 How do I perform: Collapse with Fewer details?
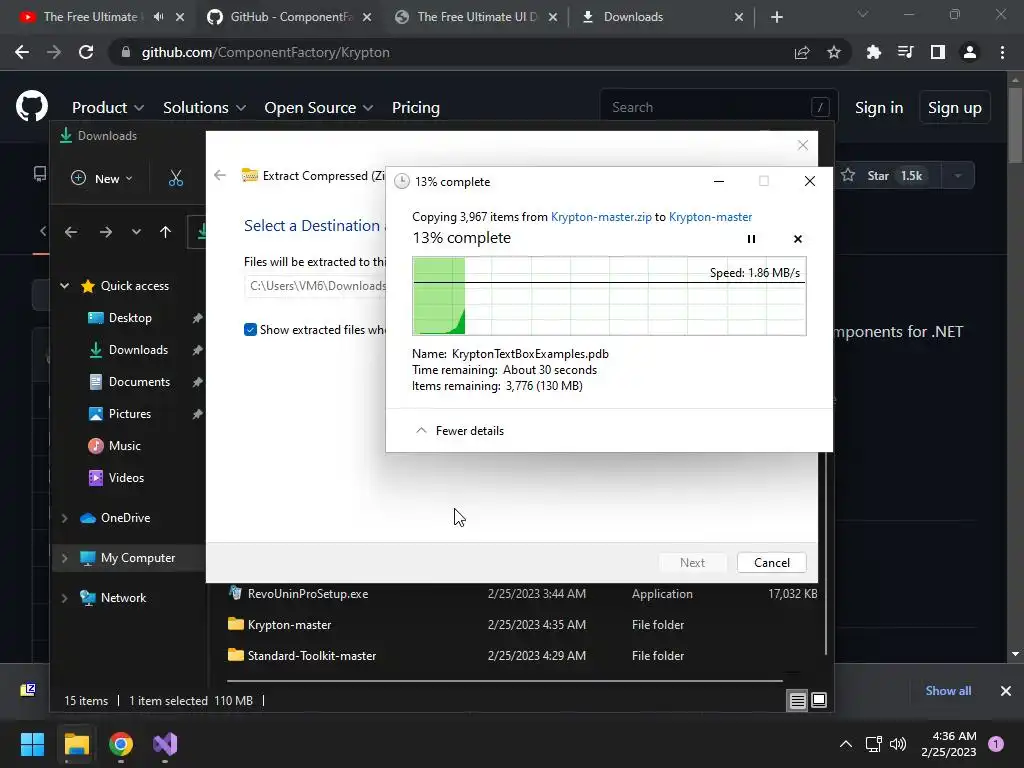point(460,431)
